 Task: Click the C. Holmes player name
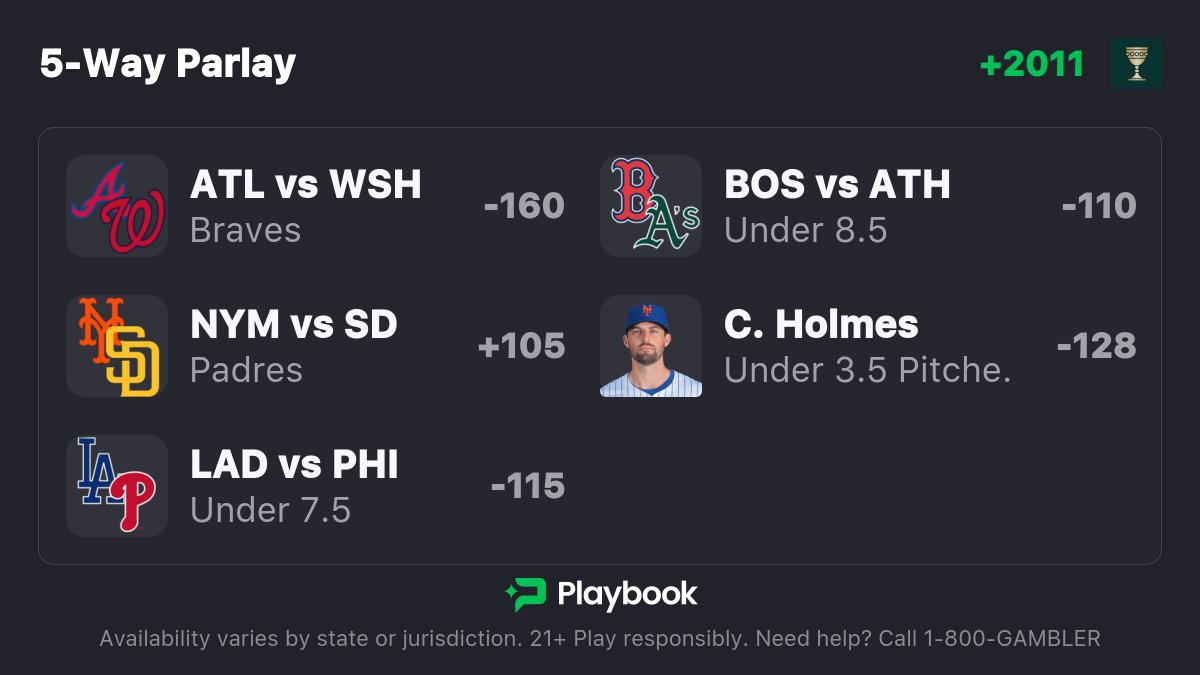(821, 324)
